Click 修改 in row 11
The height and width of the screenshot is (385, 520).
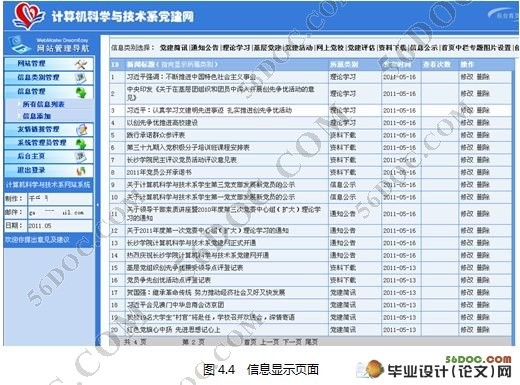[467, 214]
